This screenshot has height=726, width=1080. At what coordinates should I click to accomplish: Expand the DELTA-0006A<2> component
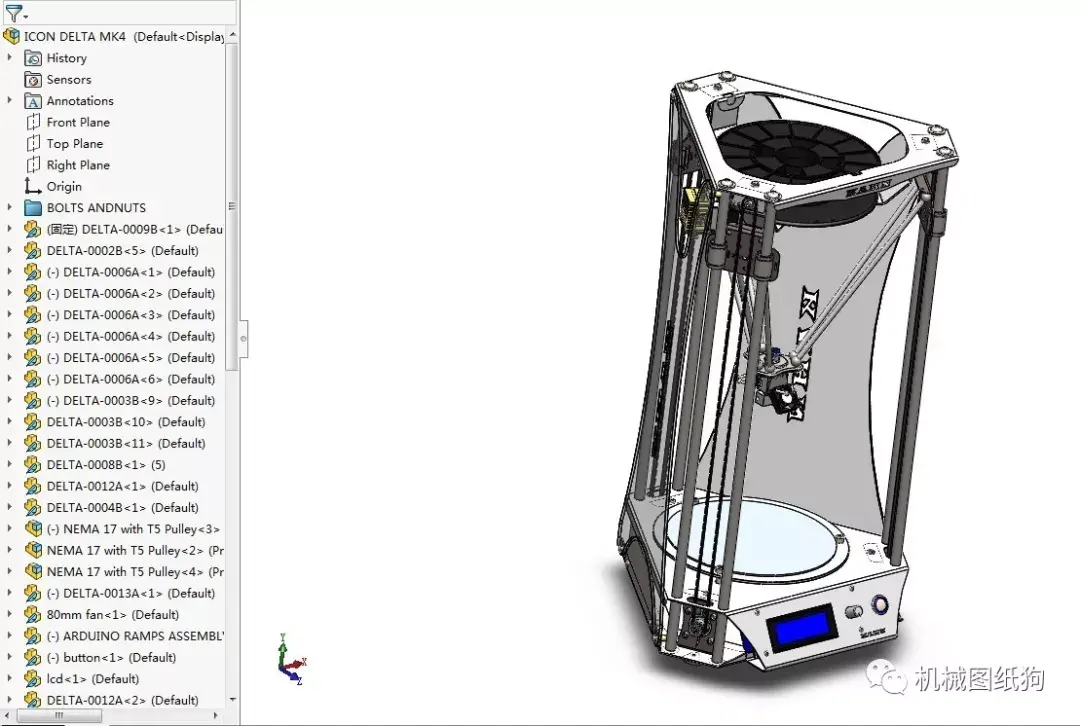pyautogui.click(x=9, y=293)
